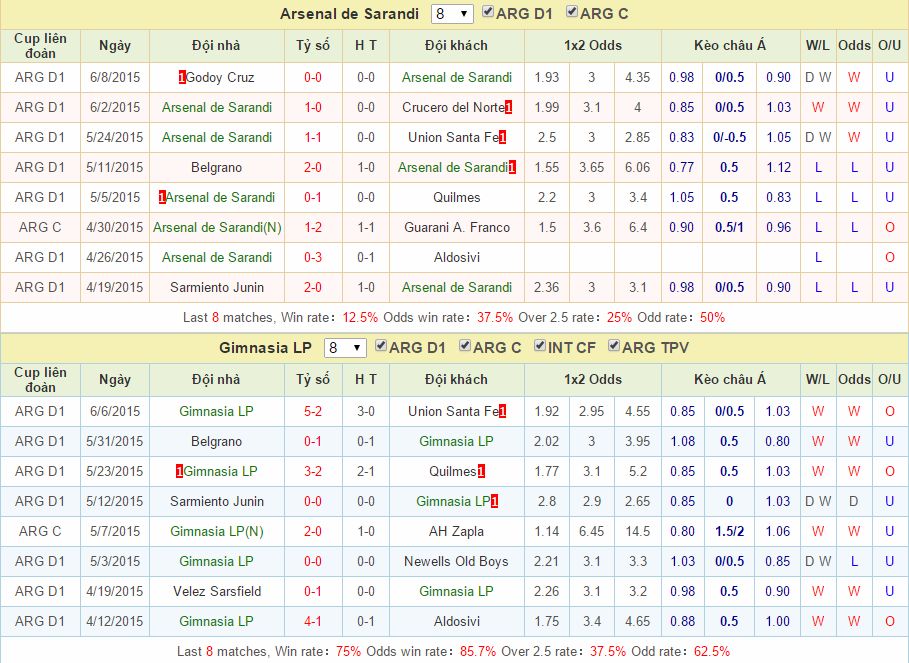Click the O/U header in the Gimnasia table
Image resolution: width=909 pixels, height=663 pixels.
[889, 380]
